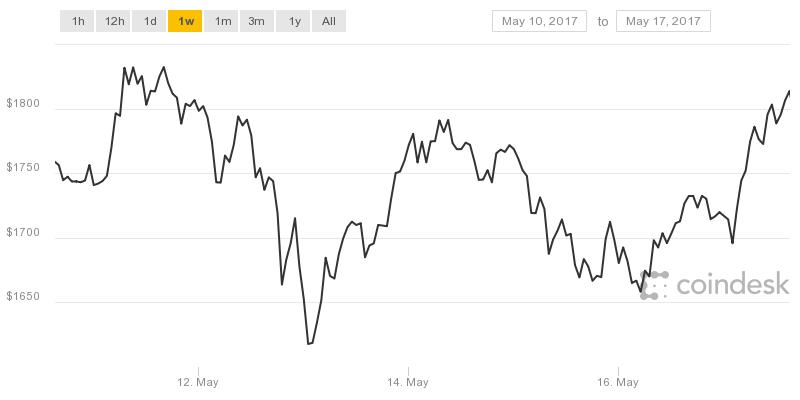800x400 pixels.
Task: Click the coindesk logo icon
Action: point(655,284)
